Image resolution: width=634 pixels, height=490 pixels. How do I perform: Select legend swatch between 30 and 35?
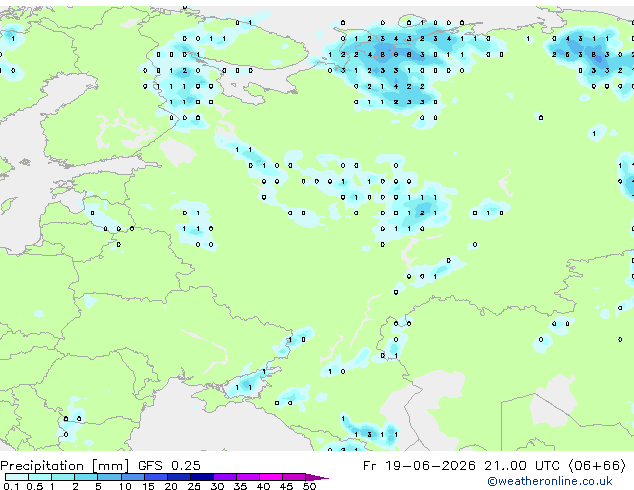[224, 477]
